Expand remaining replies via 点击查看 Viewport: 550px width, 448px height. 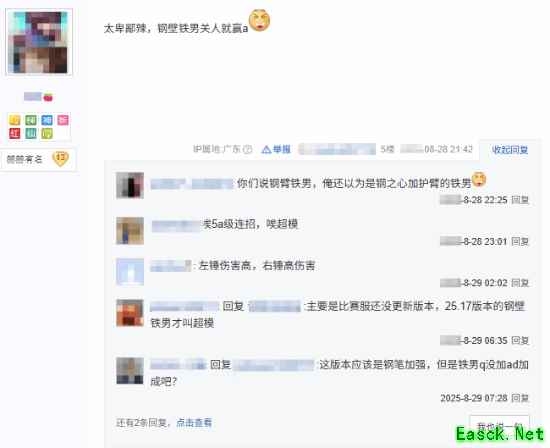[194, 423]
